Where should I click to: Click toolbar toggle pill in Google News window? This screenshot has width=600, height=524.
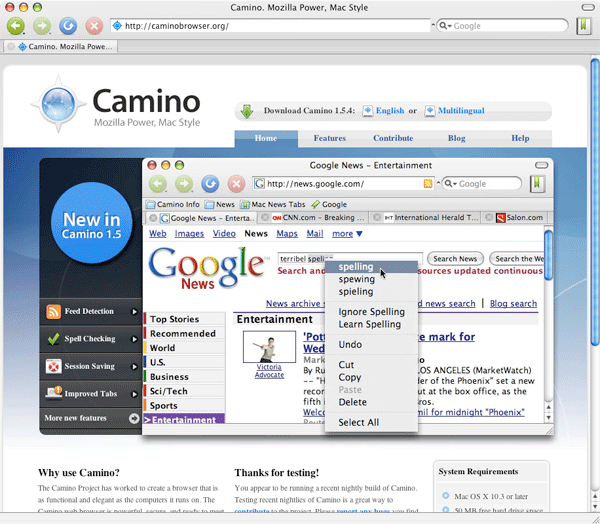541,165
